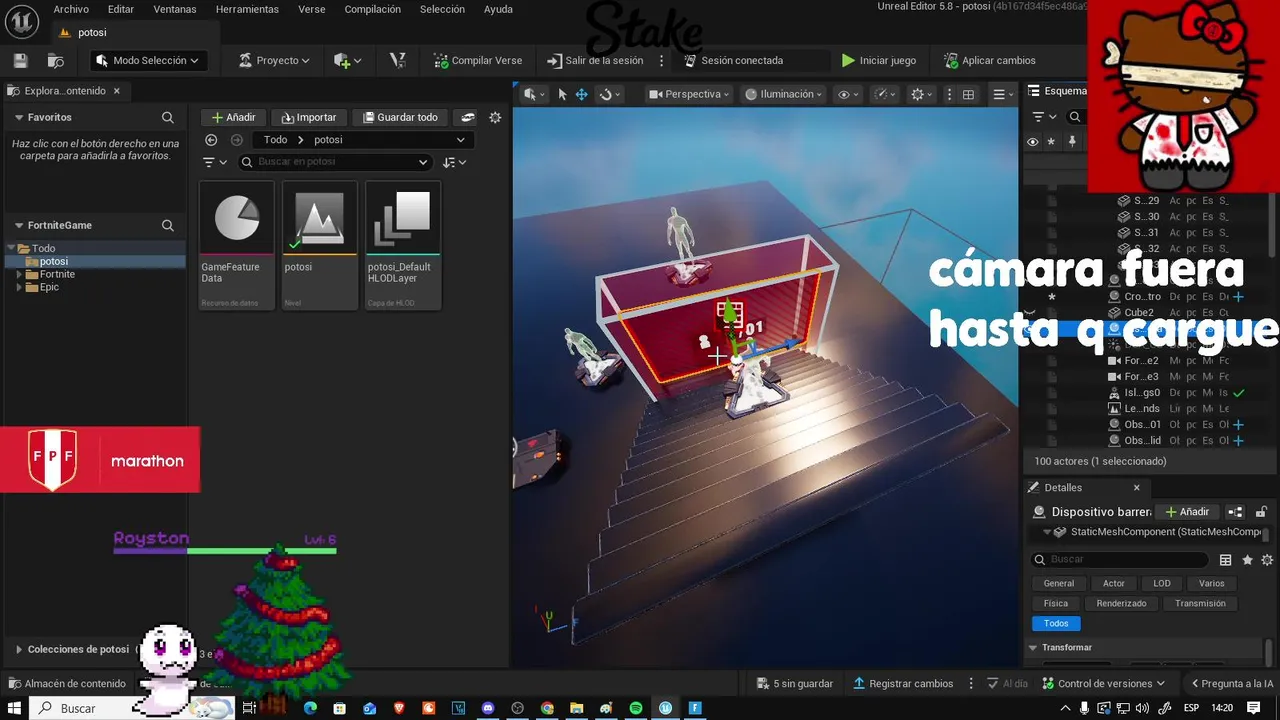
Task: Click the lock icon in Detalles panel
Action: click(x=1262, y=512)
